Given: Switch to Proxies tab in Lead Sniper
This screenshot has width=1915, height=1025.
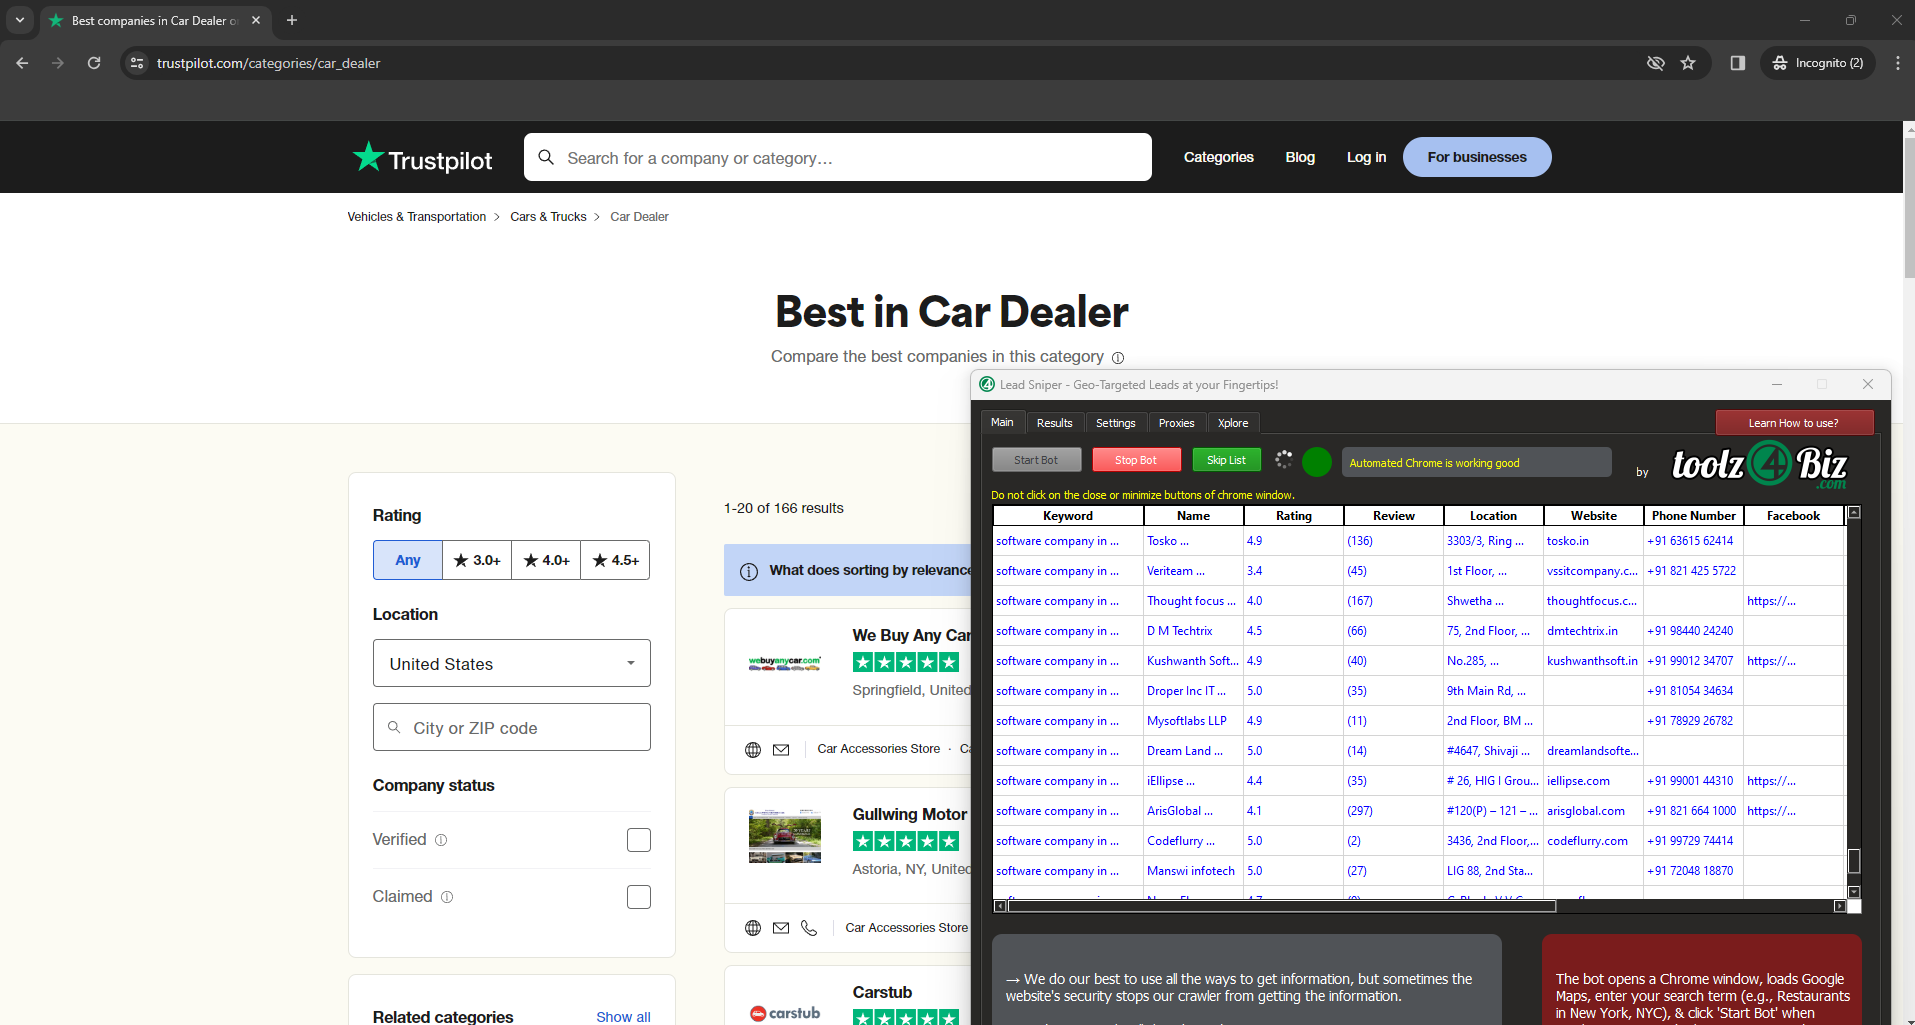Looking at the screenshot, I should (1176, 423).
